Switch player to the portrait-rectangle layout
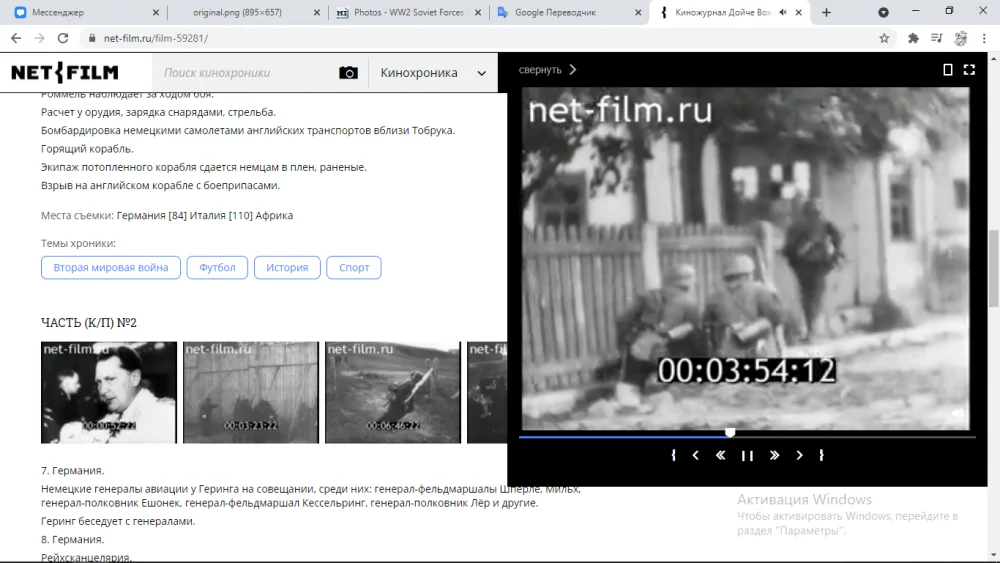Image resolution: width=1000 pixels, height=563 pixels. pos(948,69)
